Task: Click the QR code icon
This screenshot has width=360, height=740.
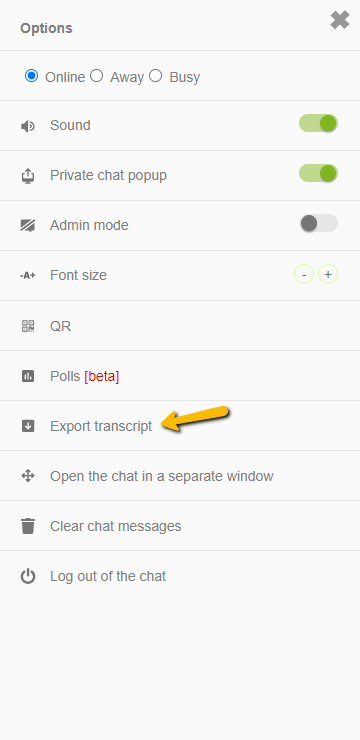Action: [x=28, y=326]
